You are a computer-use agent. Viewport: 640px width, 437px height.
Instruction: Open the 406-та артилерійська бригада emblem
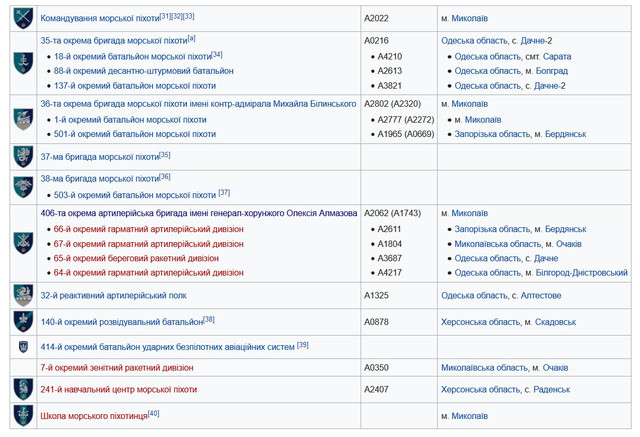(x=23, y=243)
